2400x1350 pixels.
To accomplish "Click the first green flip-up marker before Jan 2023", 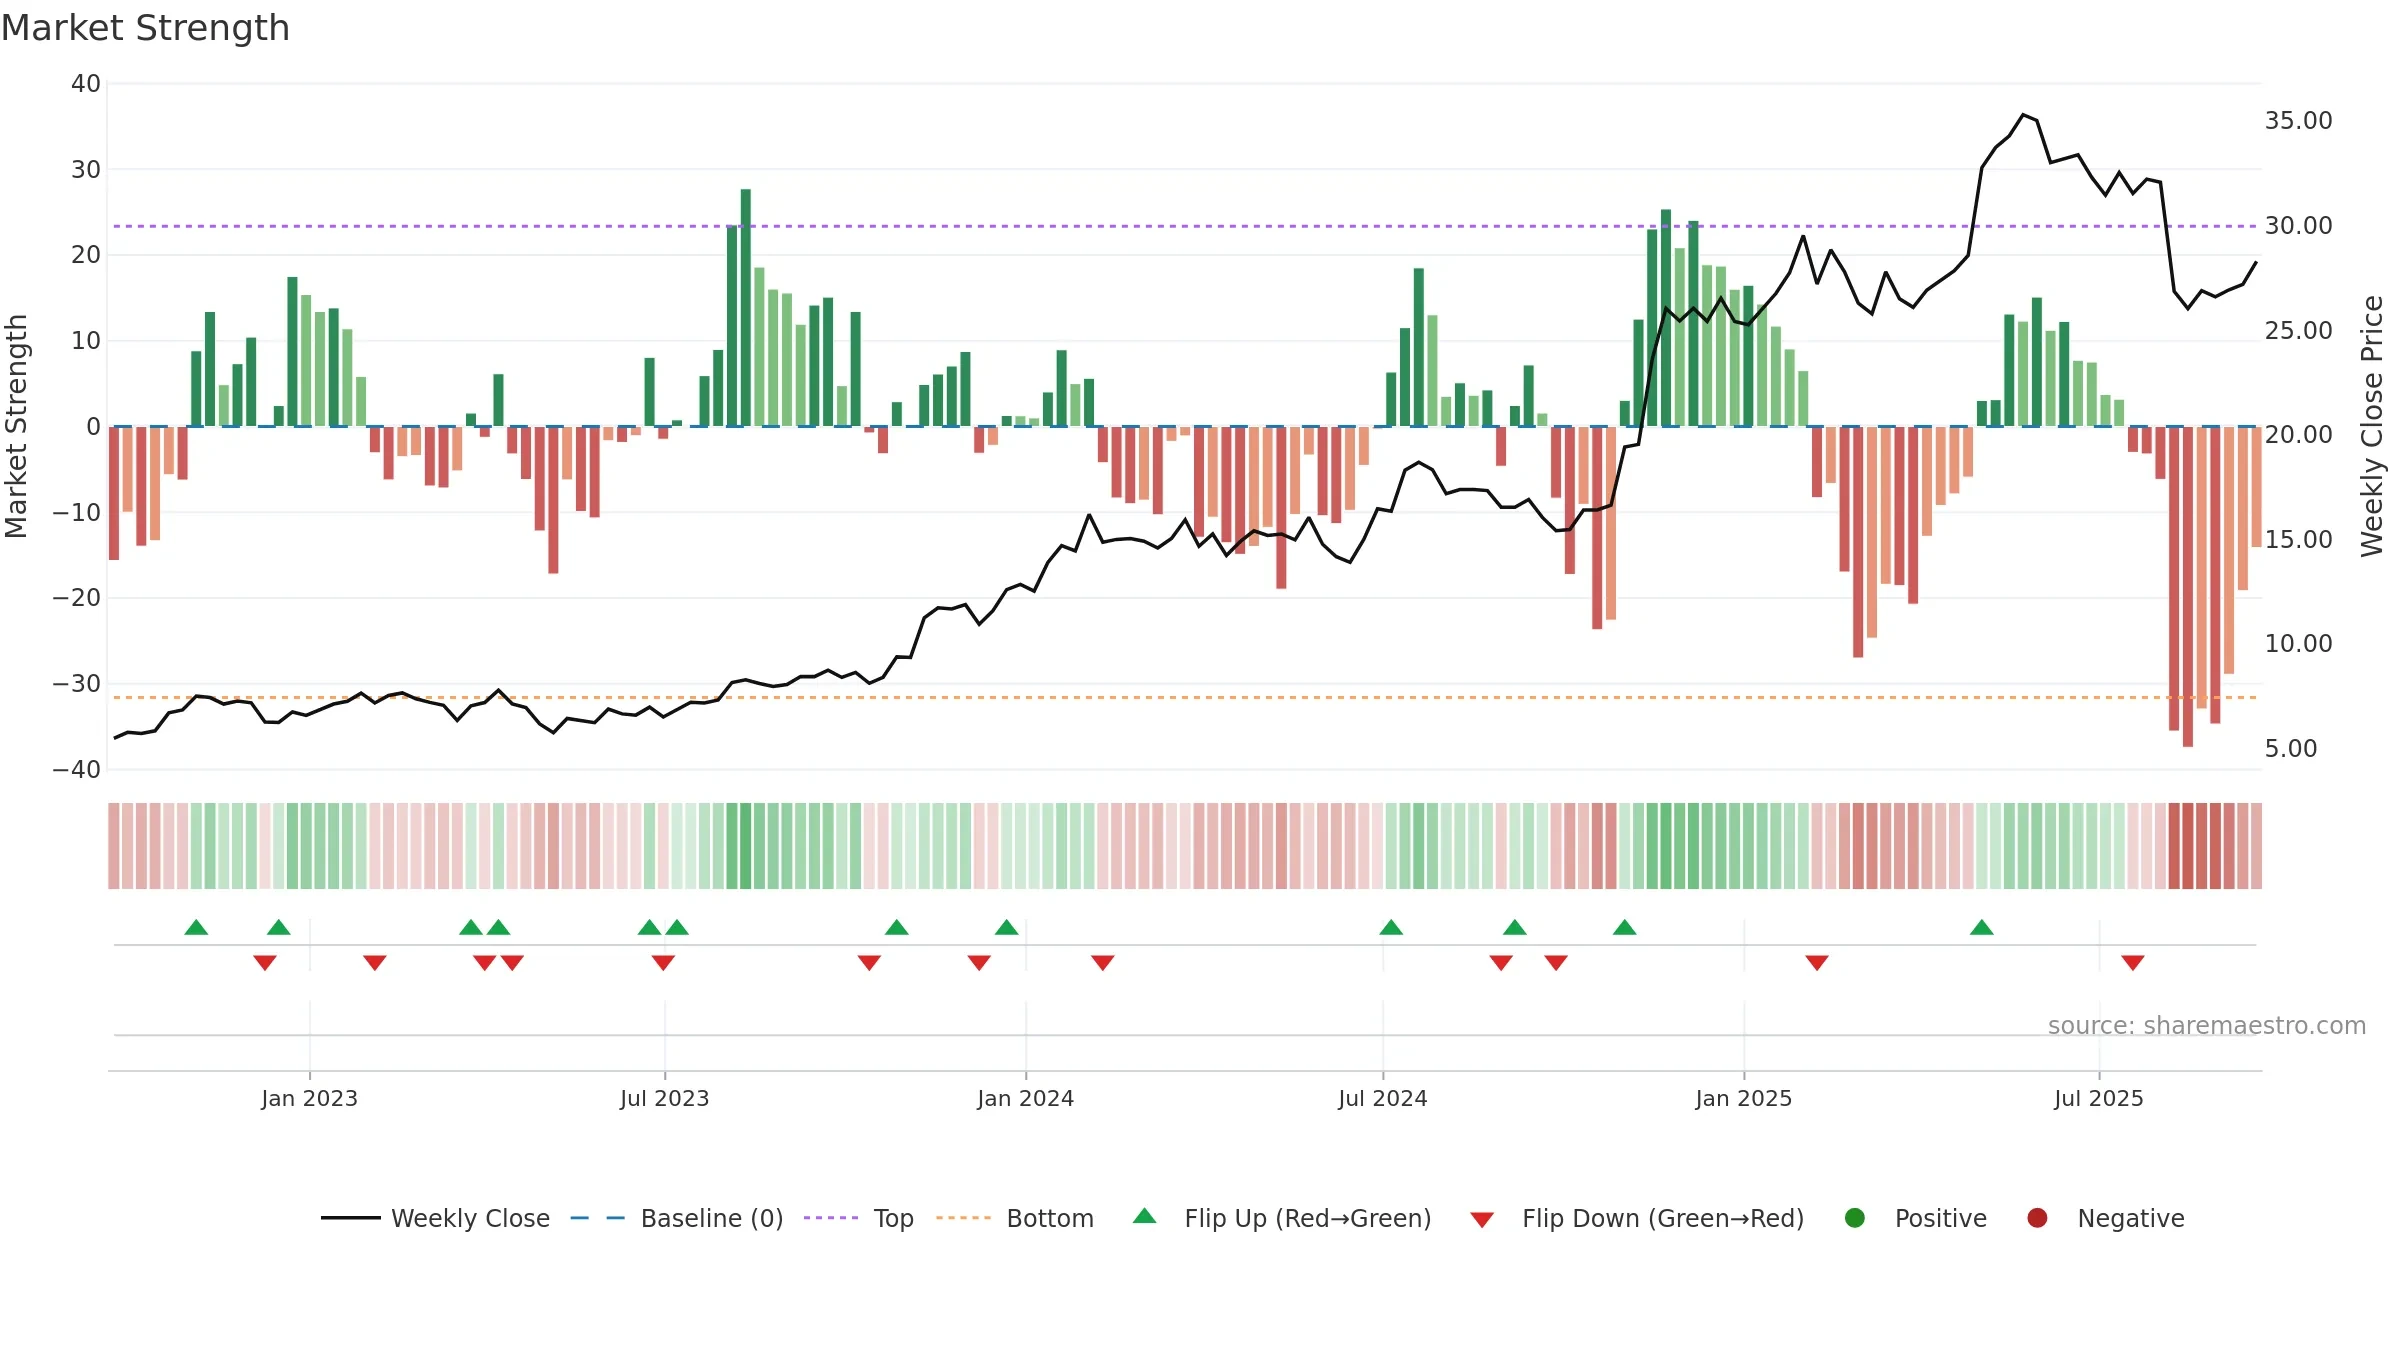I will (x=196, y=927).
